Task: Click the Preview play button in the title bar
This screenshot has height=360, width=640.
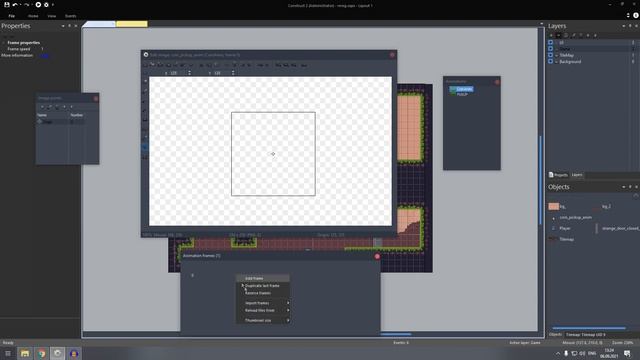Action: tap(38, 4)
